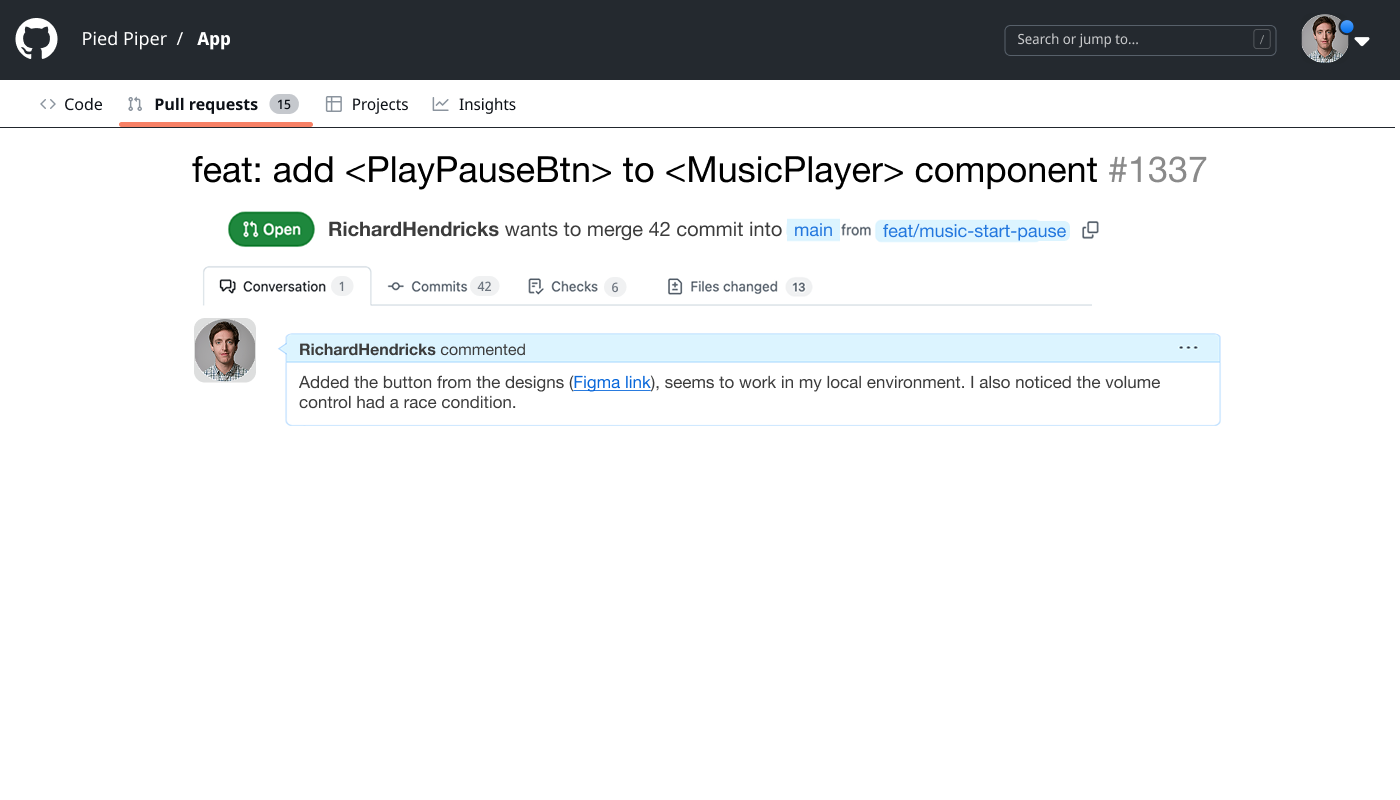Click the GitHub logo icon
1400x800 pixels.
point(36,39)
